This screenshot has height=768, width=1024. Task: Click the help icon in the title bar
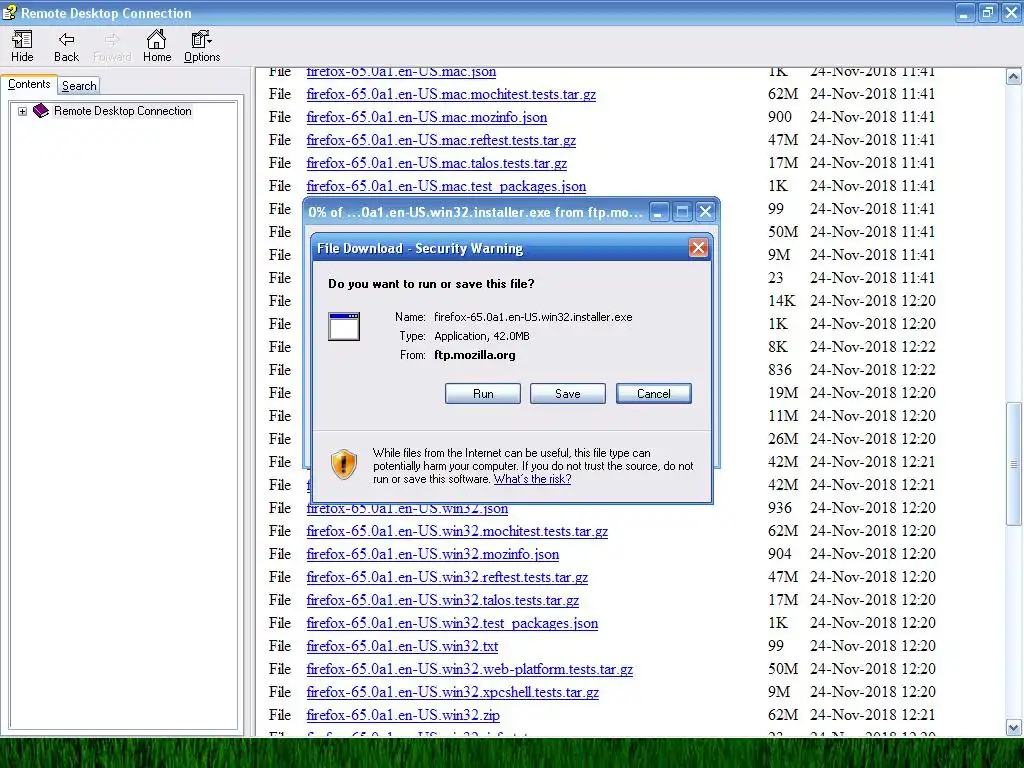(x=8, y=12)
